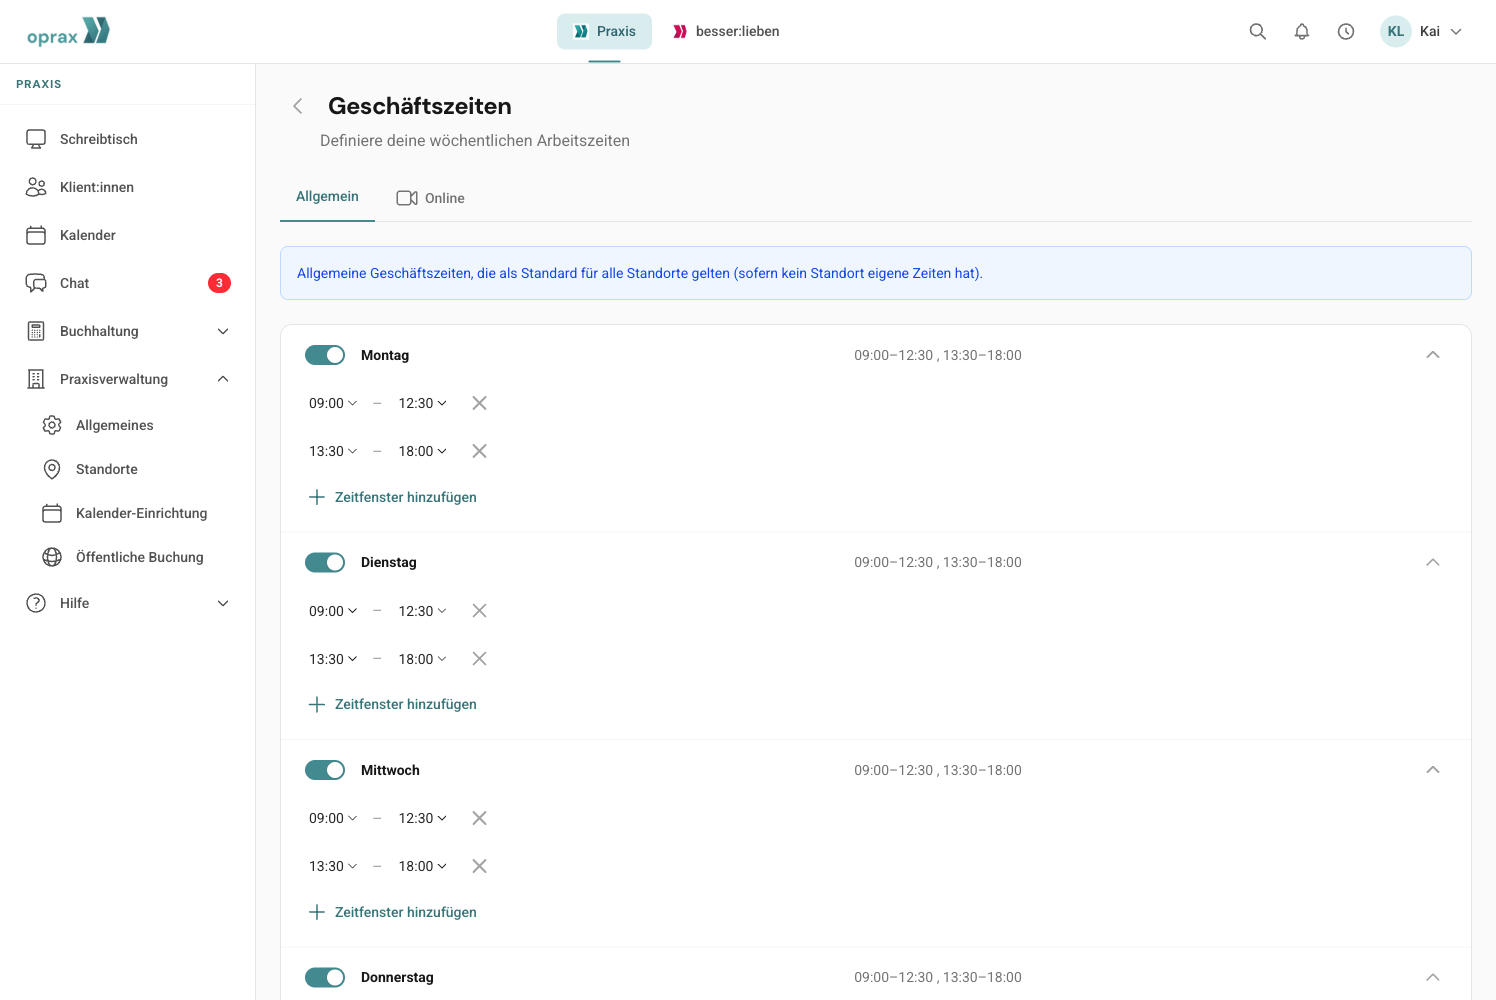Image resolution: width=1496 pixels, height=1000 pixels.
Task: Toggle Mittwoch business hours off
Action: click(x=325, y=770)
